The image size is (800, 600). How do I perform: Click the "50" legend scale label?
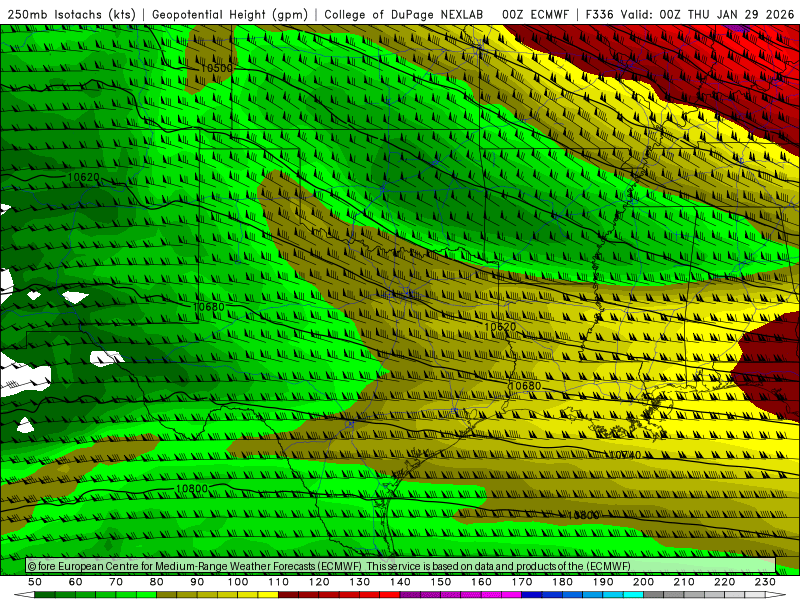point(35,582)
